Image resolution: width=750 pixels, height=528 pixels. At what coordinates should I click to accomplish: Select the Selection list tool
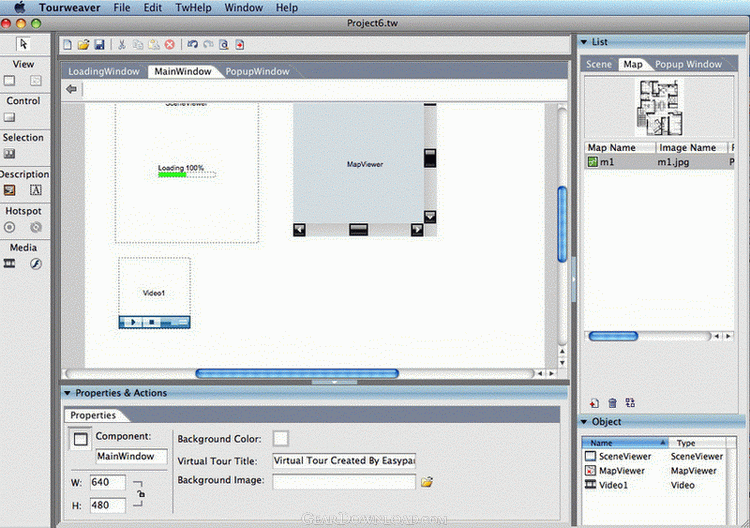[x=10, y=154]
